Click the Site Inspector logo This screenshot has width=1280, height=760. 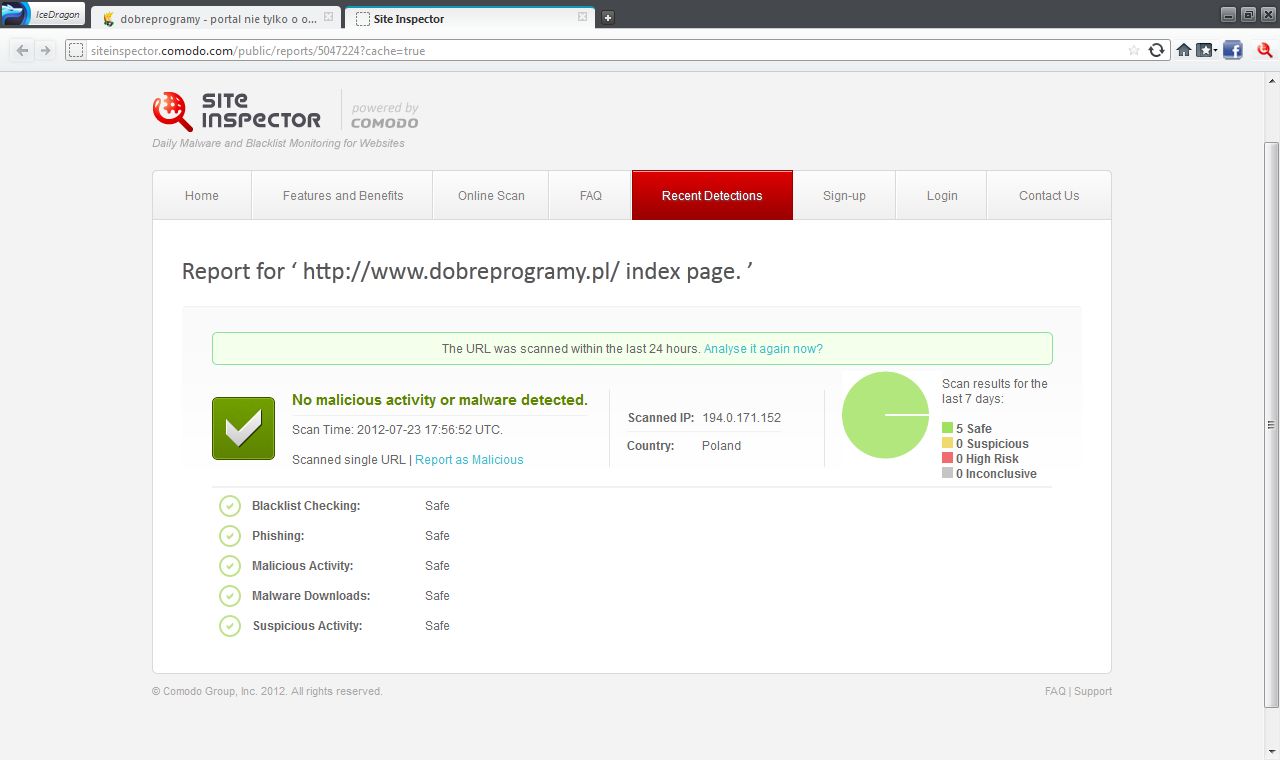[237, 111]
